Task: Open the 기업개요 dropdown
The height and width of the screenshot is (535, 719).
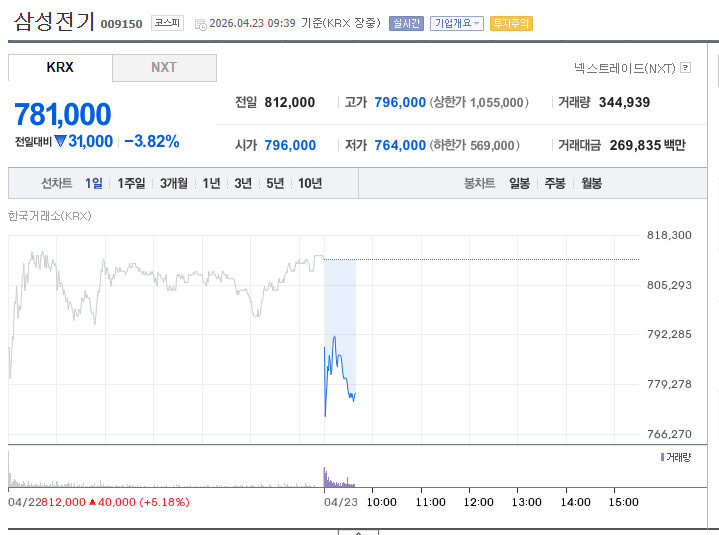Action: [x=457, y=23]
